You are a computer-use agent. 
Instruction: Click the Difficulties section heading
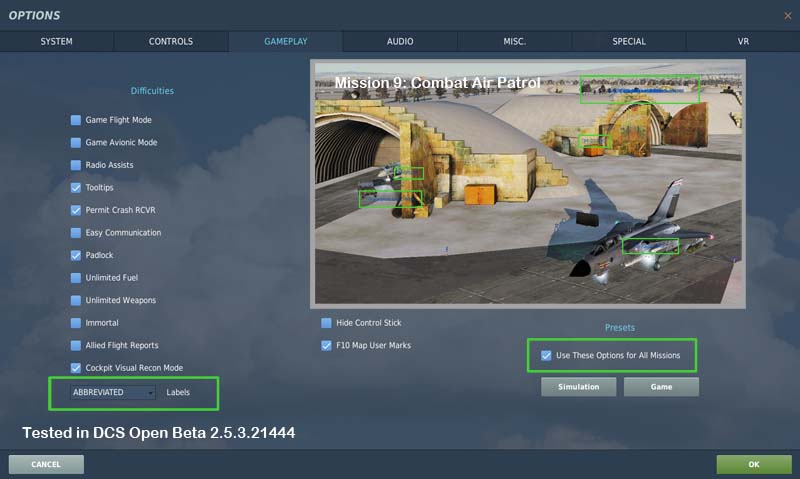pos(152,91)
